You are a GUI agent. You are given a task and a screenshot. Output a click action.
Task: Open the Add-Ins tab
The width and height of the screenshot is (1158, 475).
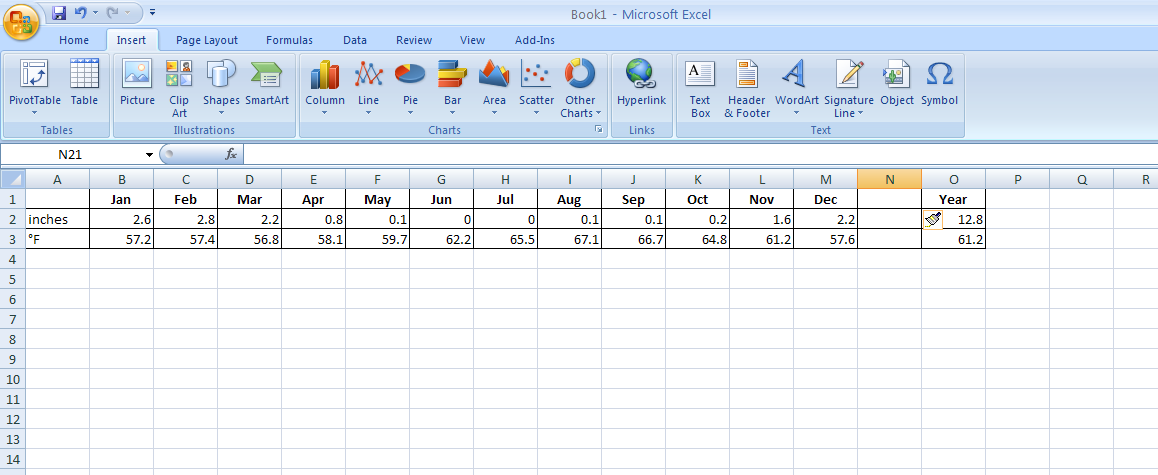pos(535,41)
